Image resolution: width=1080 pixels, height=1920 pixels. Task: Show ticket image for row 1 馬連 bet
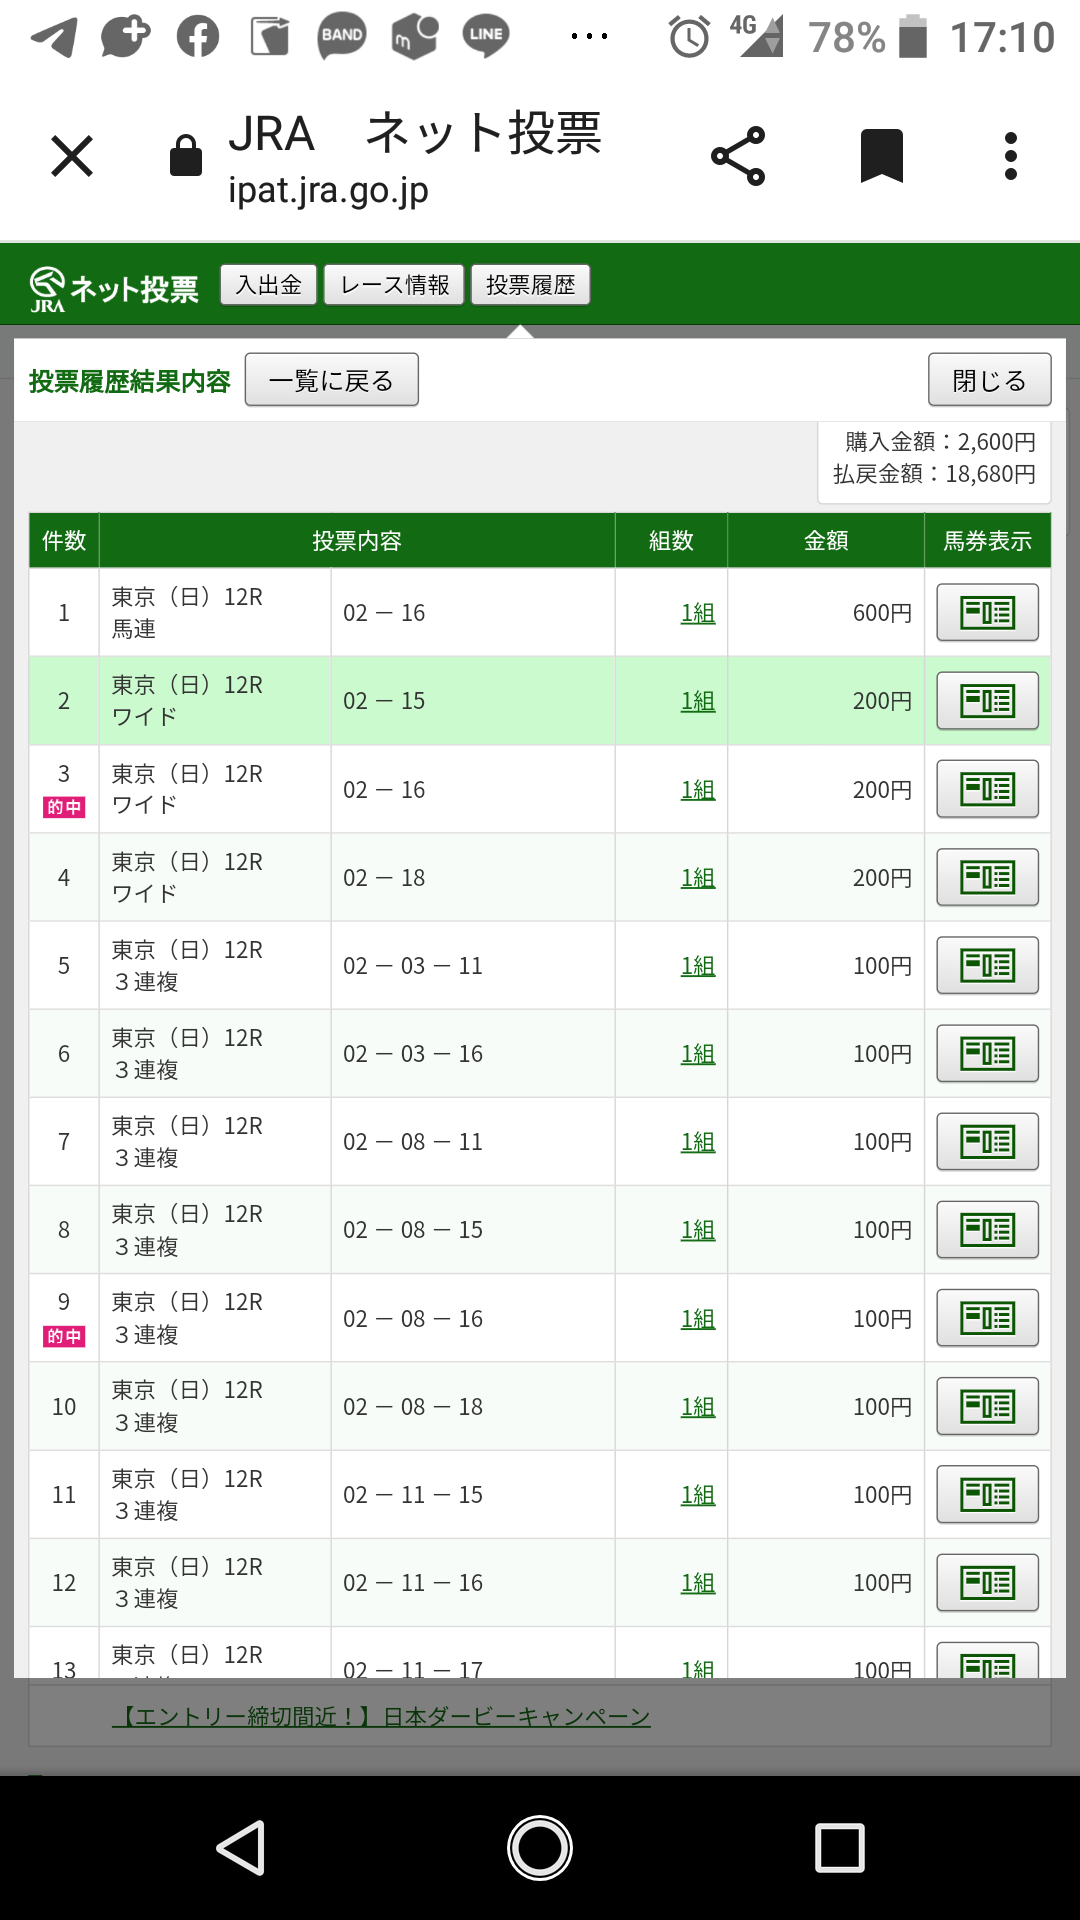pos(987,612)
